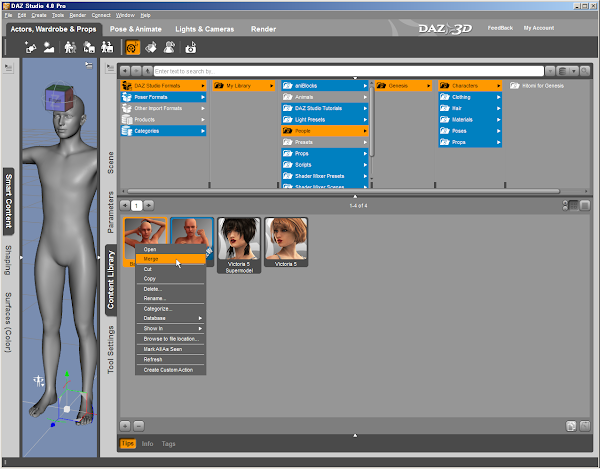Screen dimensions: 600x469
Task: Choose Delete... from the context menu
Action: [170, 289]
